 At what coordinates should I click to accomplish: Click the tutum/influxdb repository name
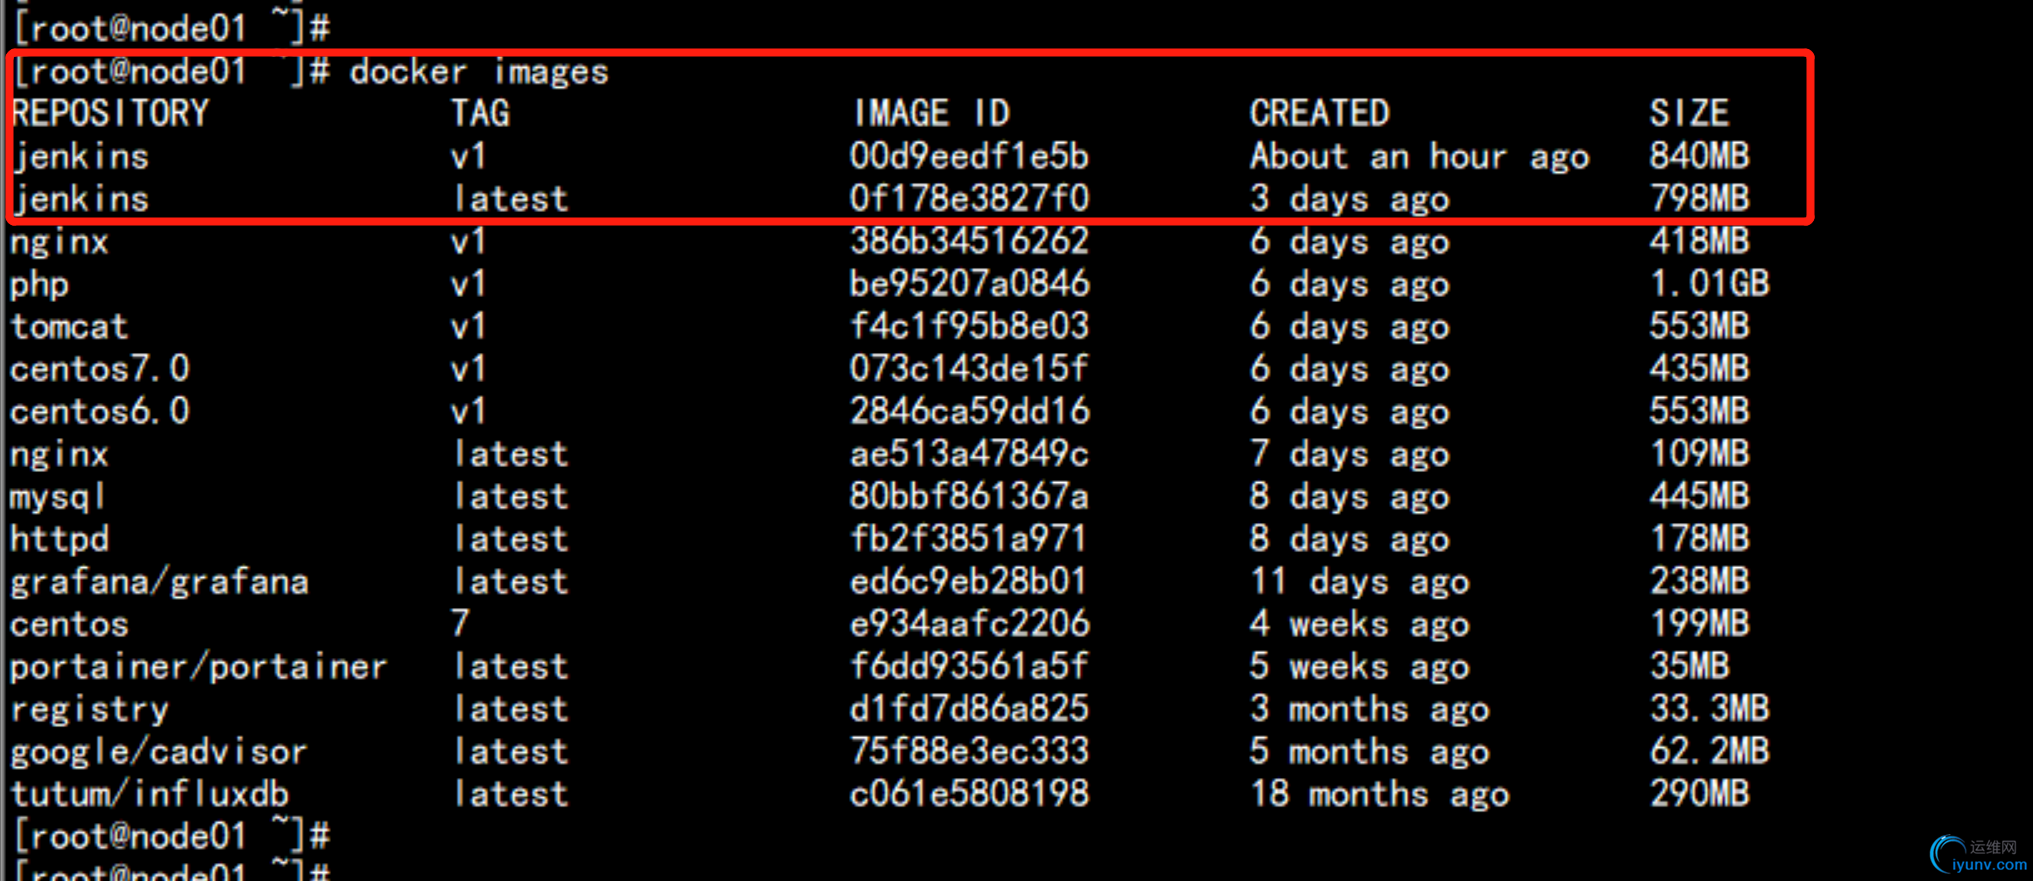150,795
